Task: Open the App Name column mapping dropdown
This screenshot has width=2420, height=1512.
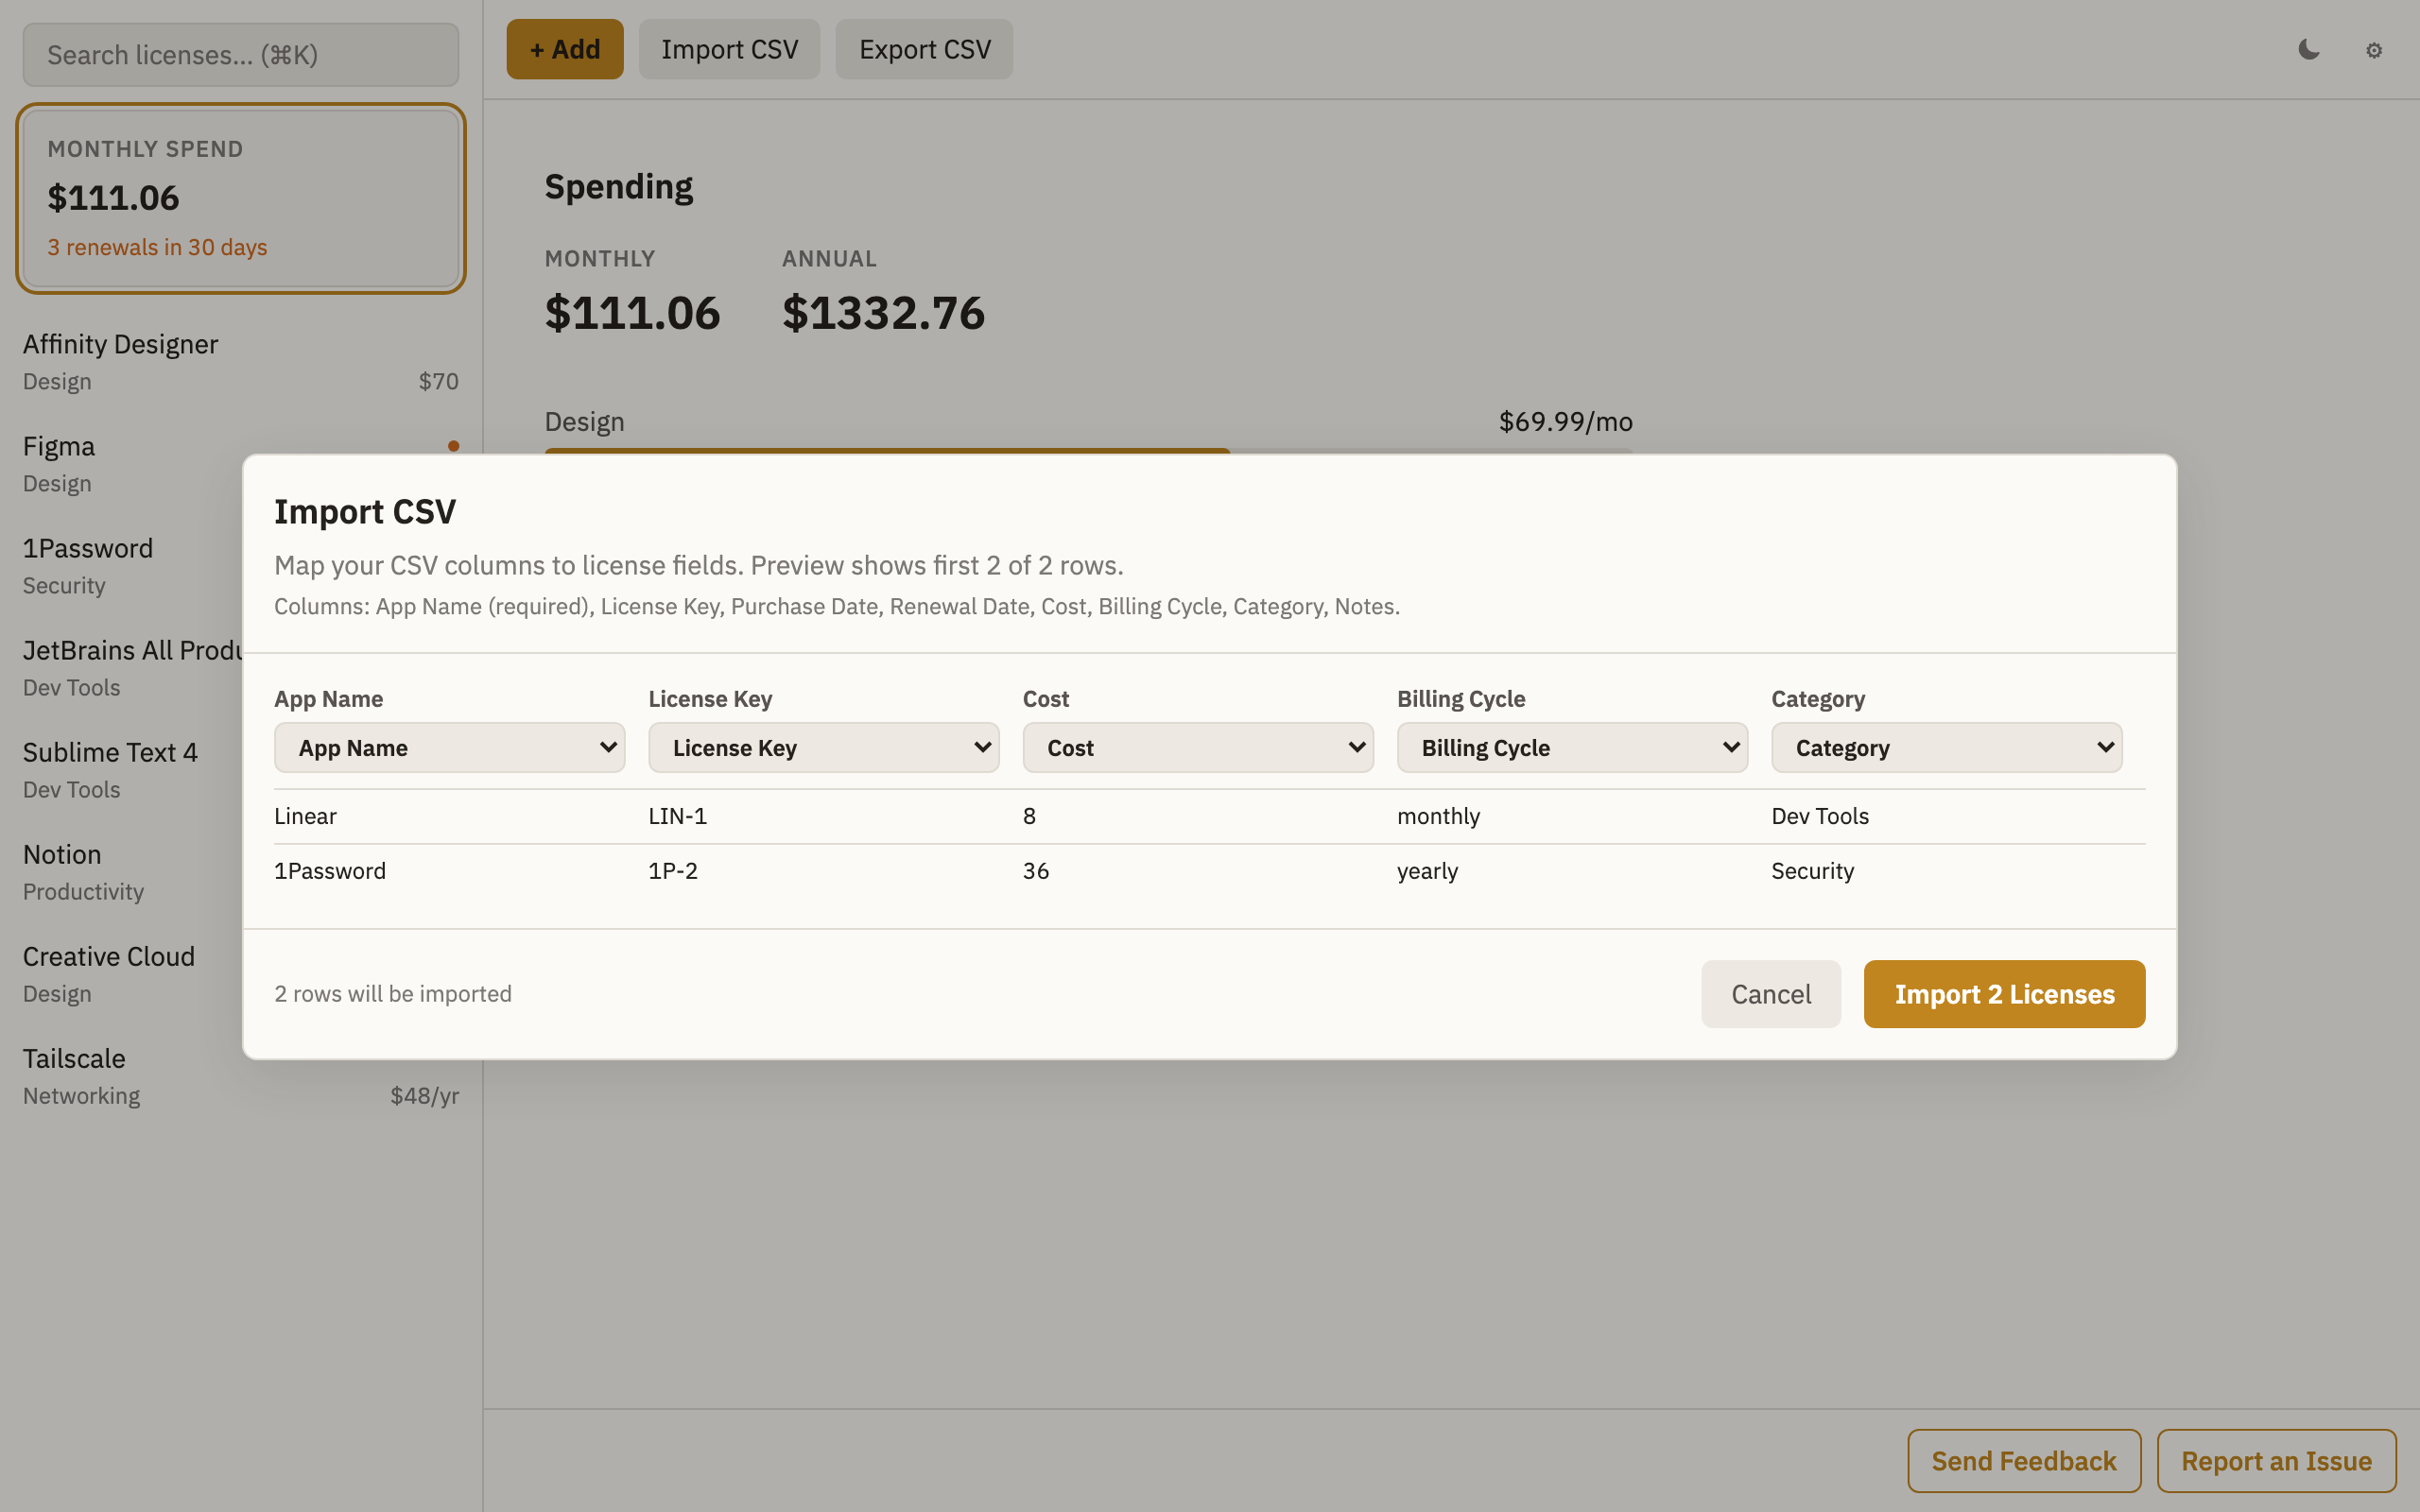Action: [449, 748]
